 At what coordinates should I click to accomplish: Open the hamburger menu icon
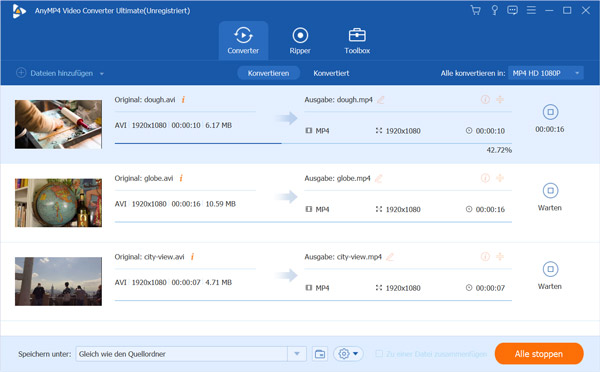[531, 10]
